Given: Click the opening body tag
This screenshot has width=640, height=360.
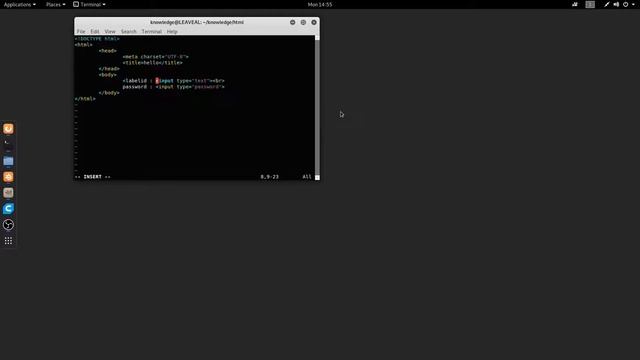Looking at the screenshot, I should point(108,75).
